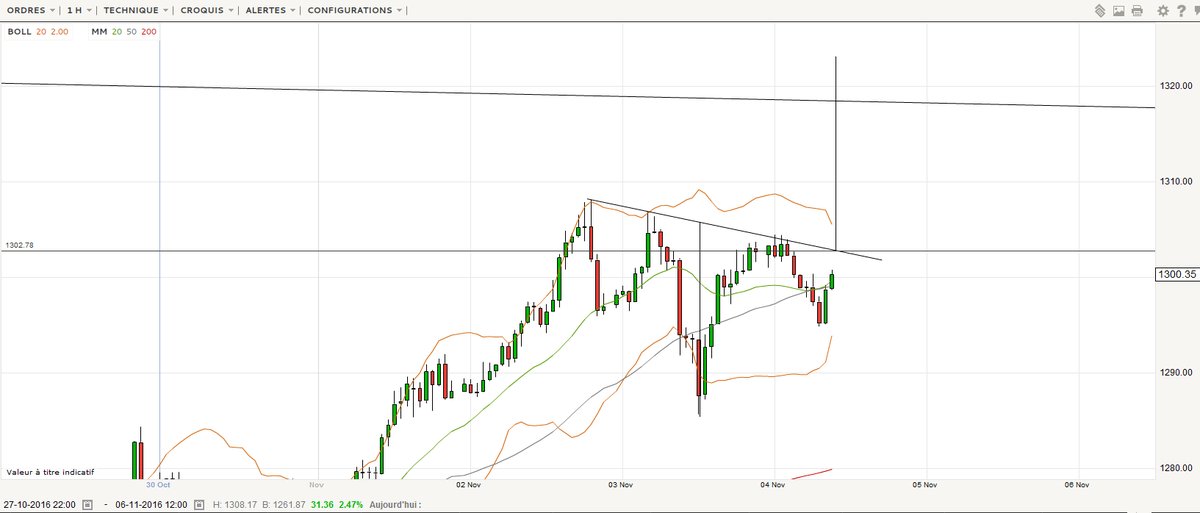Click the red MM 200 value
1200x513 pixels.
[x=149, y=32]
